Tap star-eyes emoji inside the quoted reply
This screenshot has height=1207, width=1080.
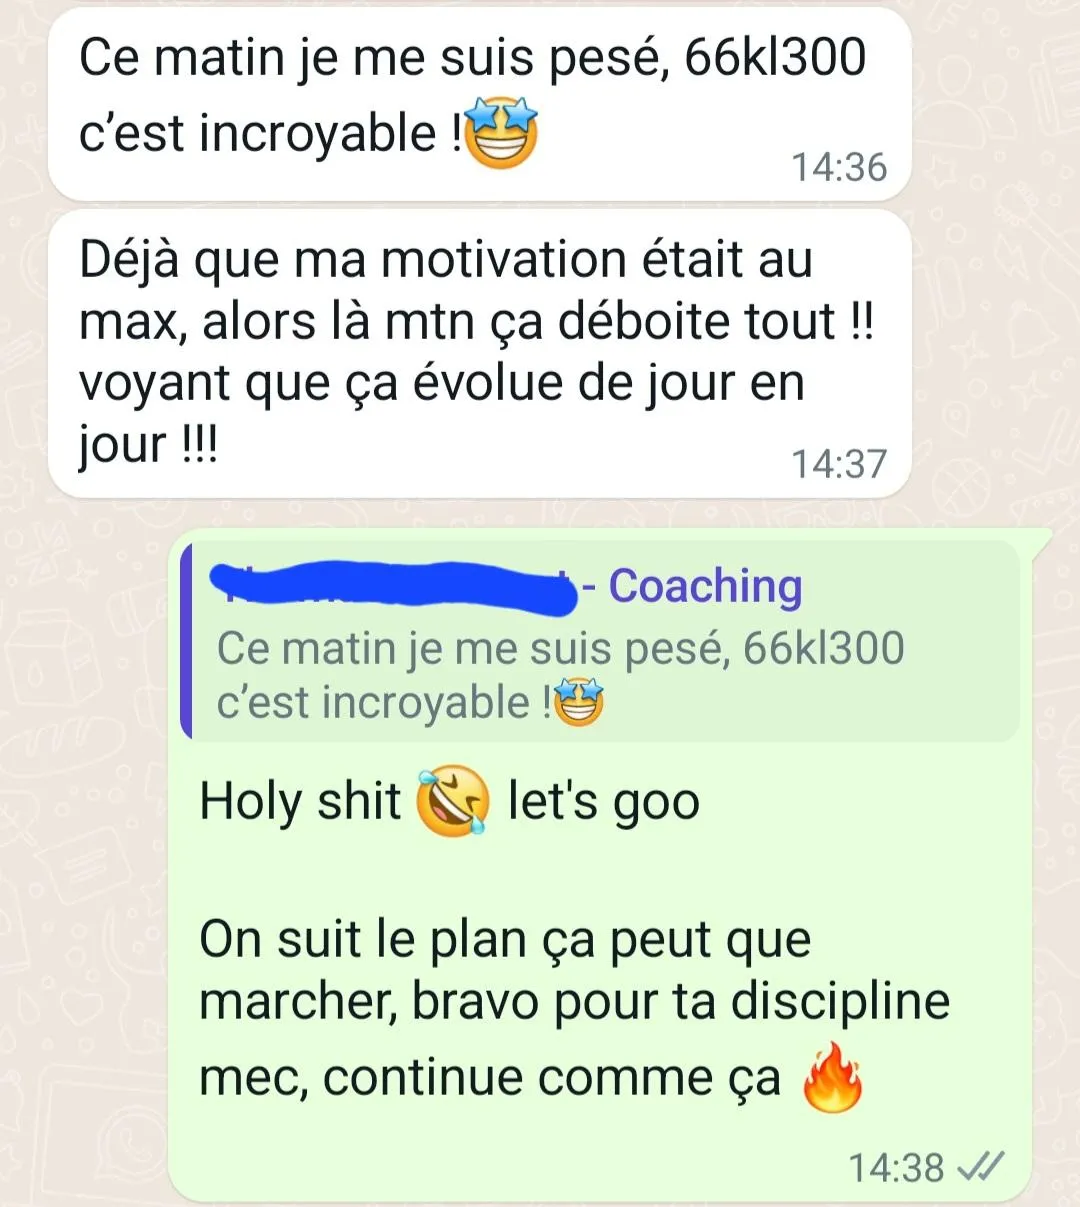578,702
